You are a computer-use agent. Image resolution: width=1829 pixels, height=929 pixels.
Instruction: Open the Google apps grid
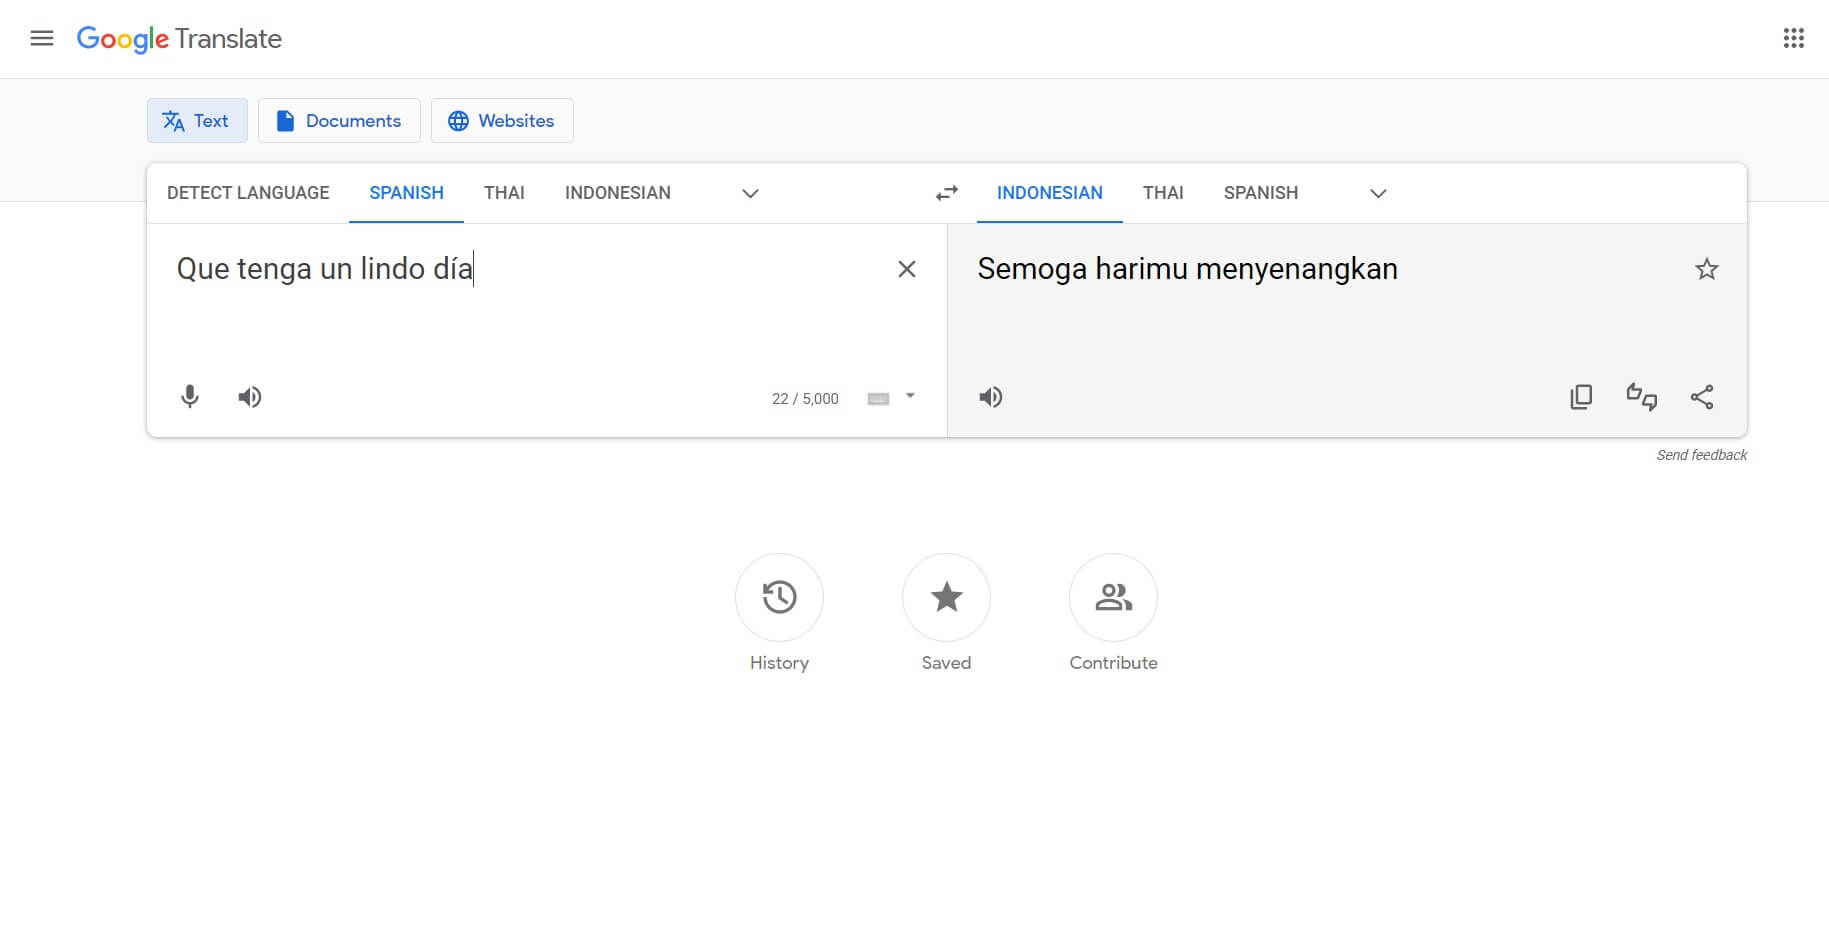1793,39
